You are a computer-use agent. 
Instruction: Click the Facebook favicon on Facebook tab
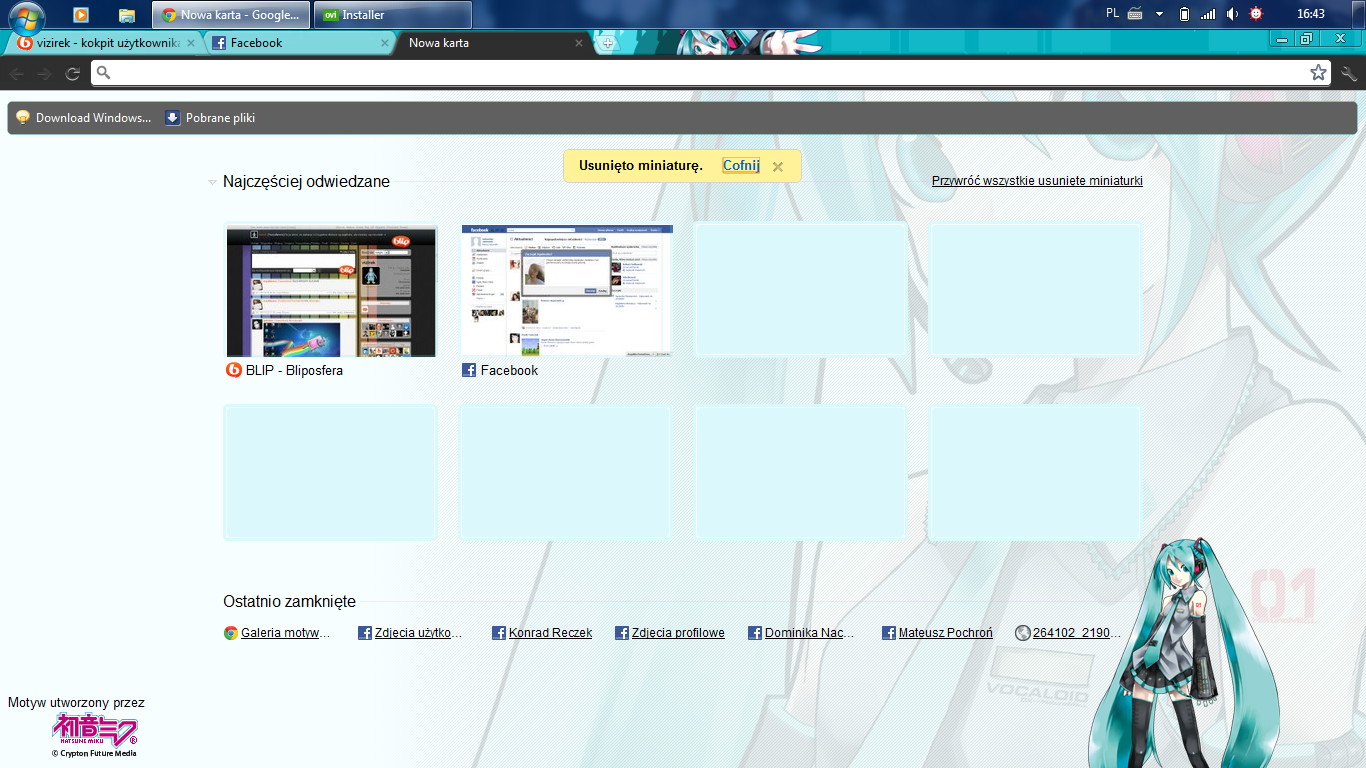[219, 43]
